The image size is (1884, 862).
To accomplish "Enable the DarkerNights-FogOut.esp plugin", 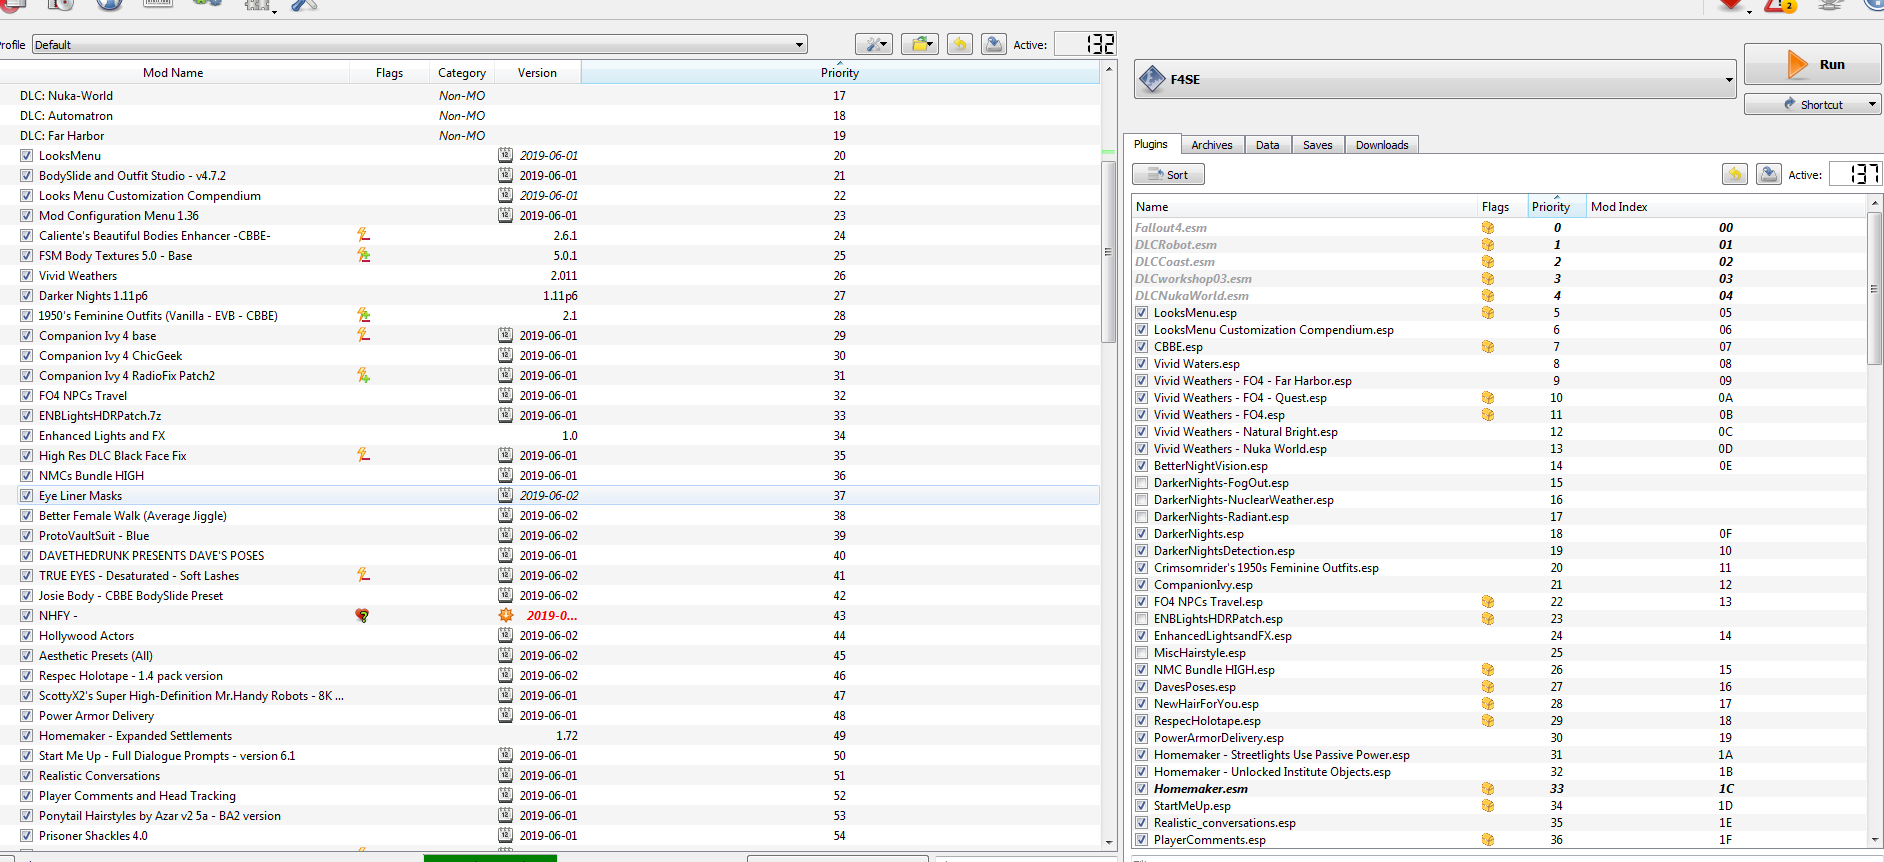I will coord(1141,483).
